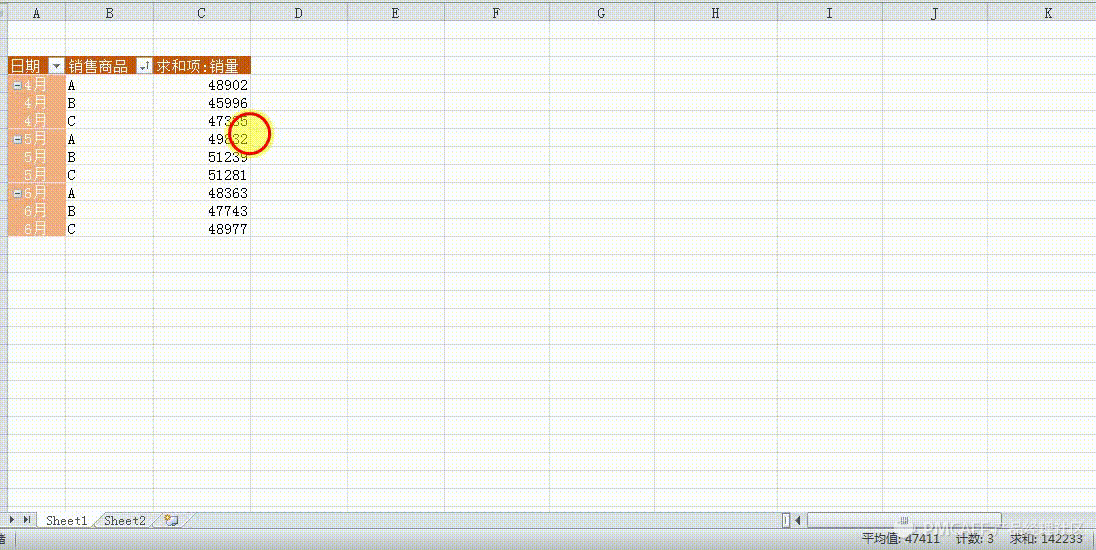
Task: Select product A cell next to 48363
Action: (x=109, y=193)
